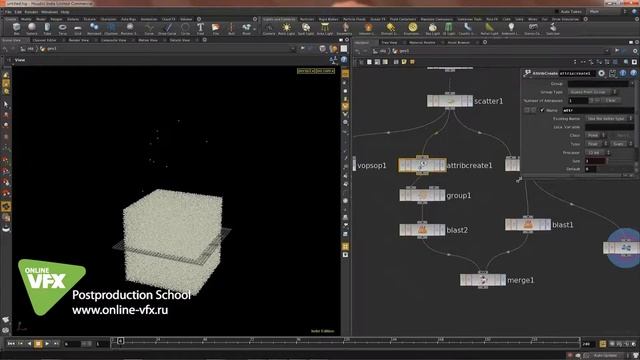This screenshot has width=640, height=360.
Task: Click the Group input field
Action: coord(598,84)
